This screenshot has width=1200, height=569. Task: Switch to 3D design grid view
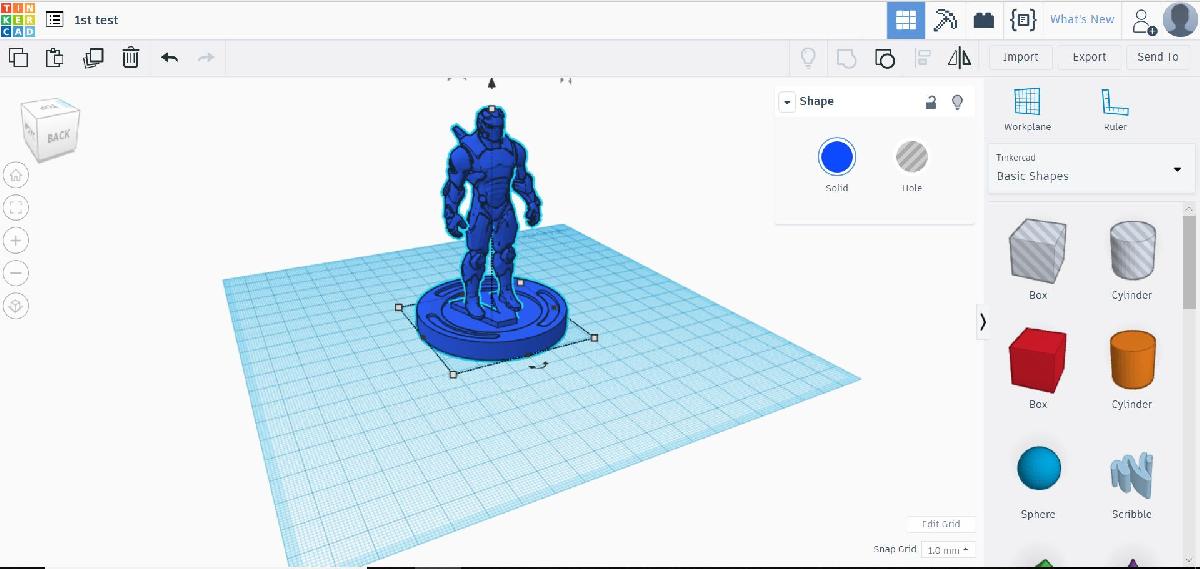[x=906, y=20]
